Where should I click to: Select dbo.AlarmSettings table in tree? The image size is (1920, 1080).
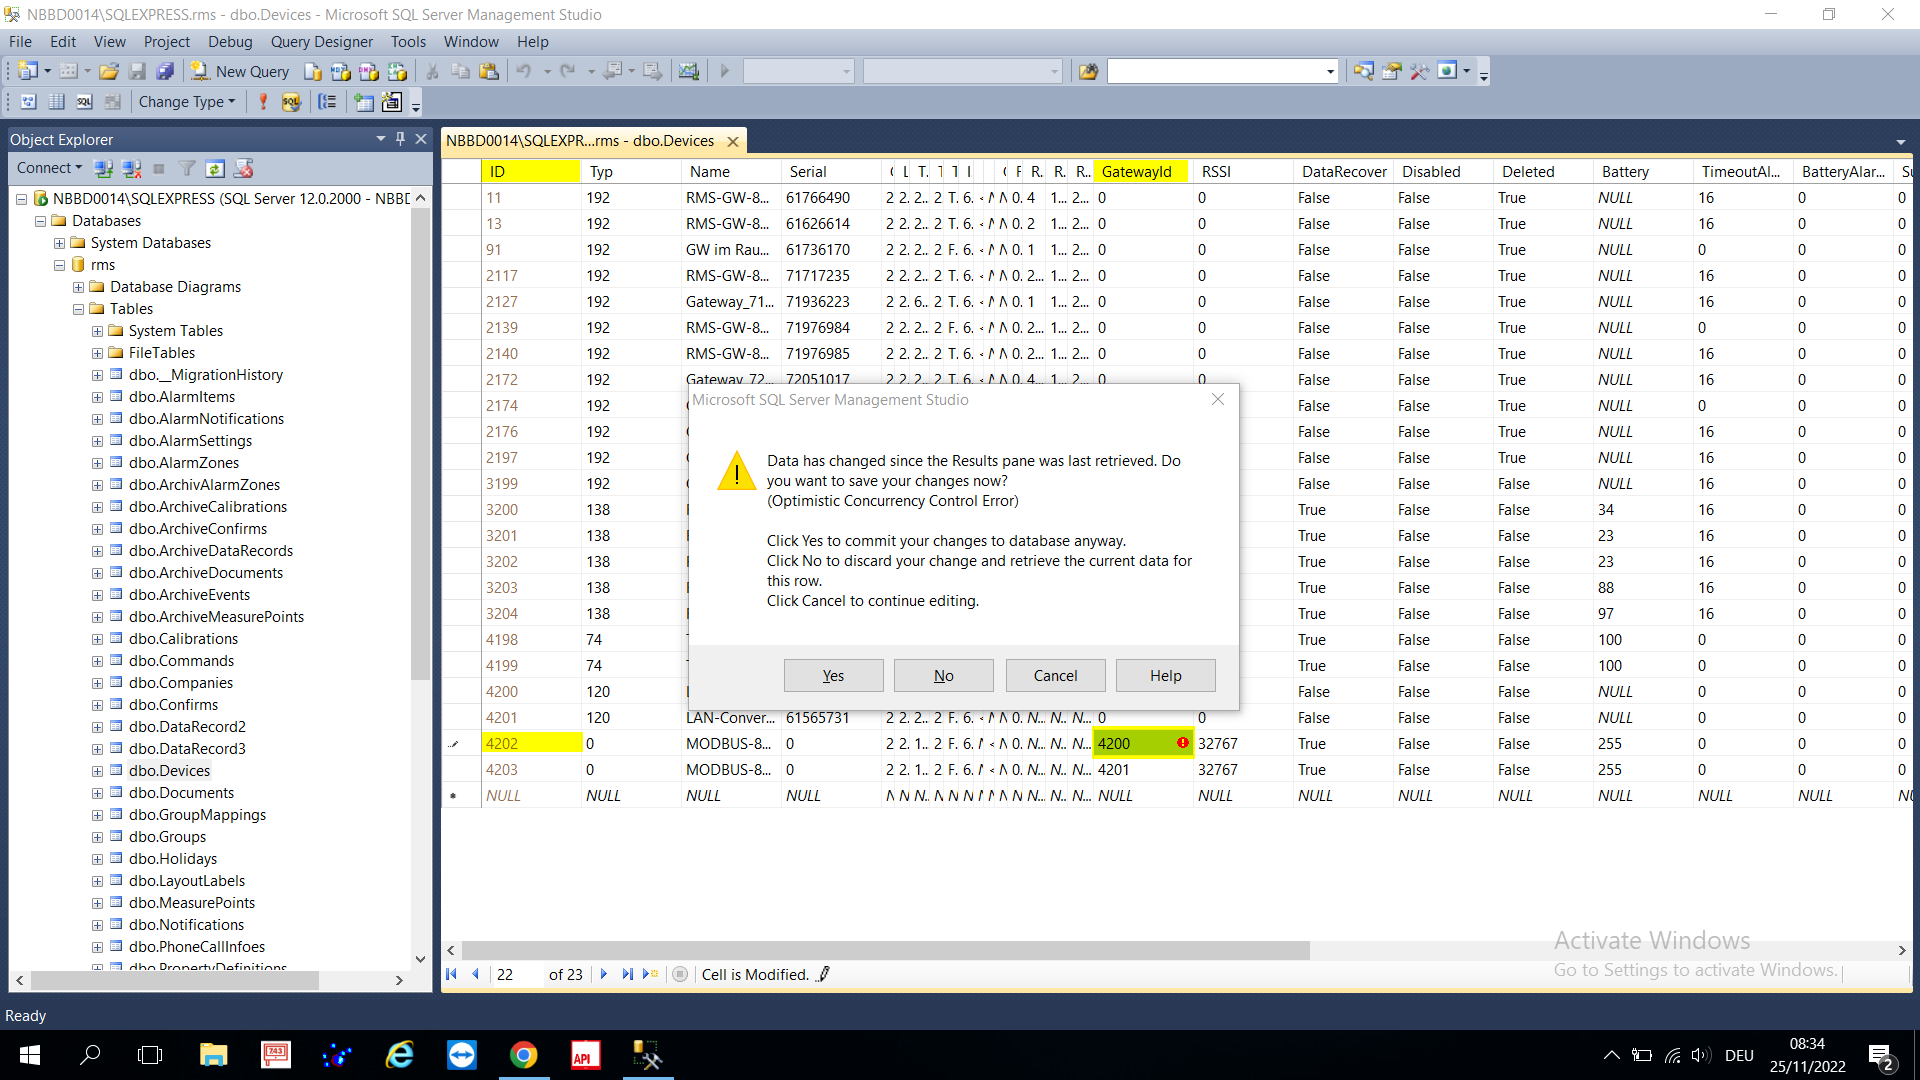click(190, 441)
